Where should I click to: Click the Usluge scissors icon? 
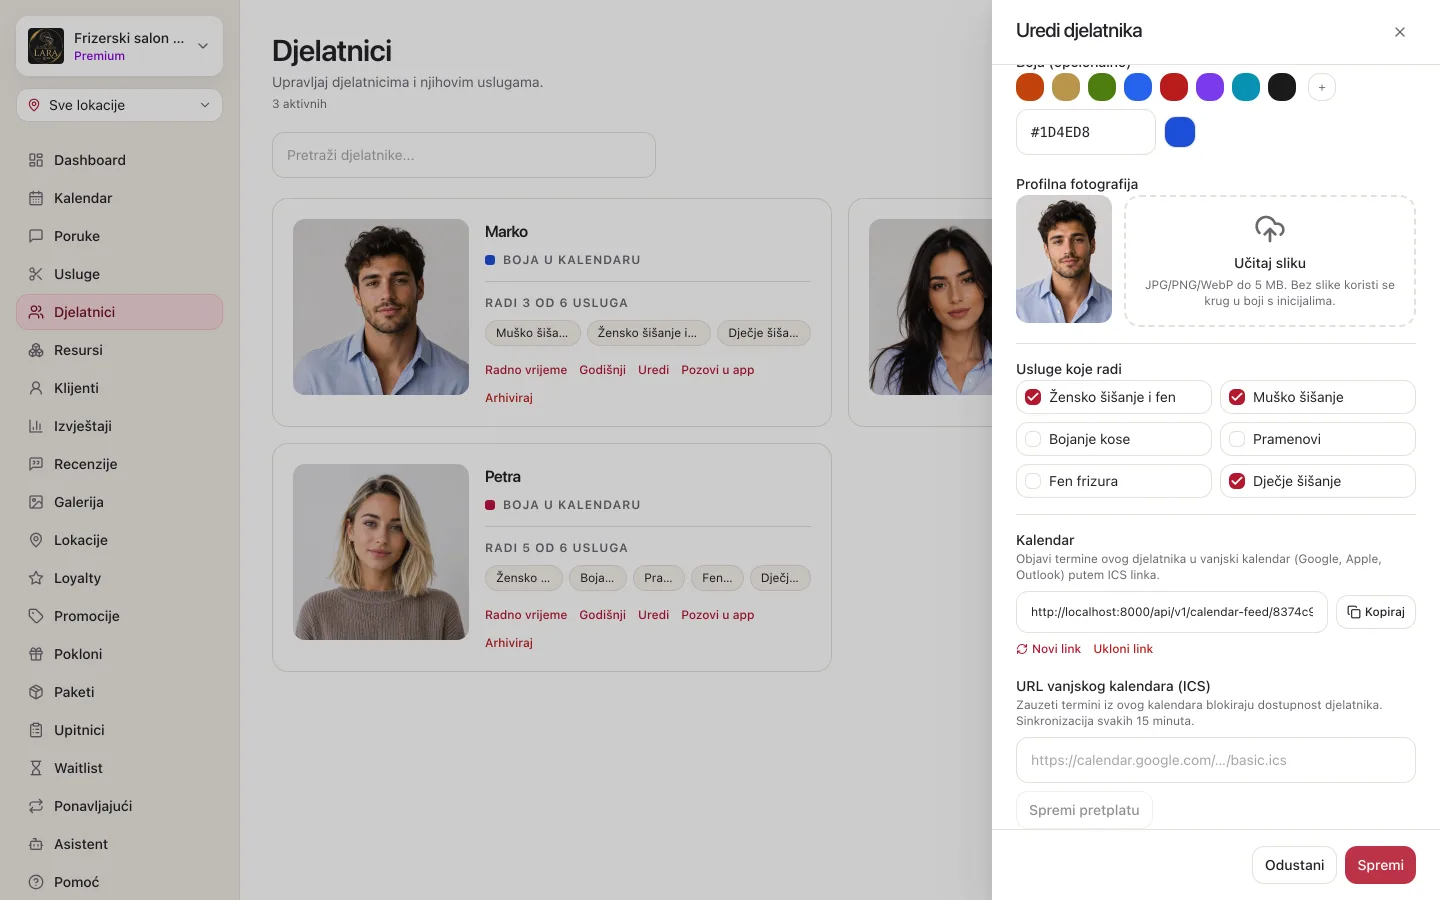pos(36,274)
